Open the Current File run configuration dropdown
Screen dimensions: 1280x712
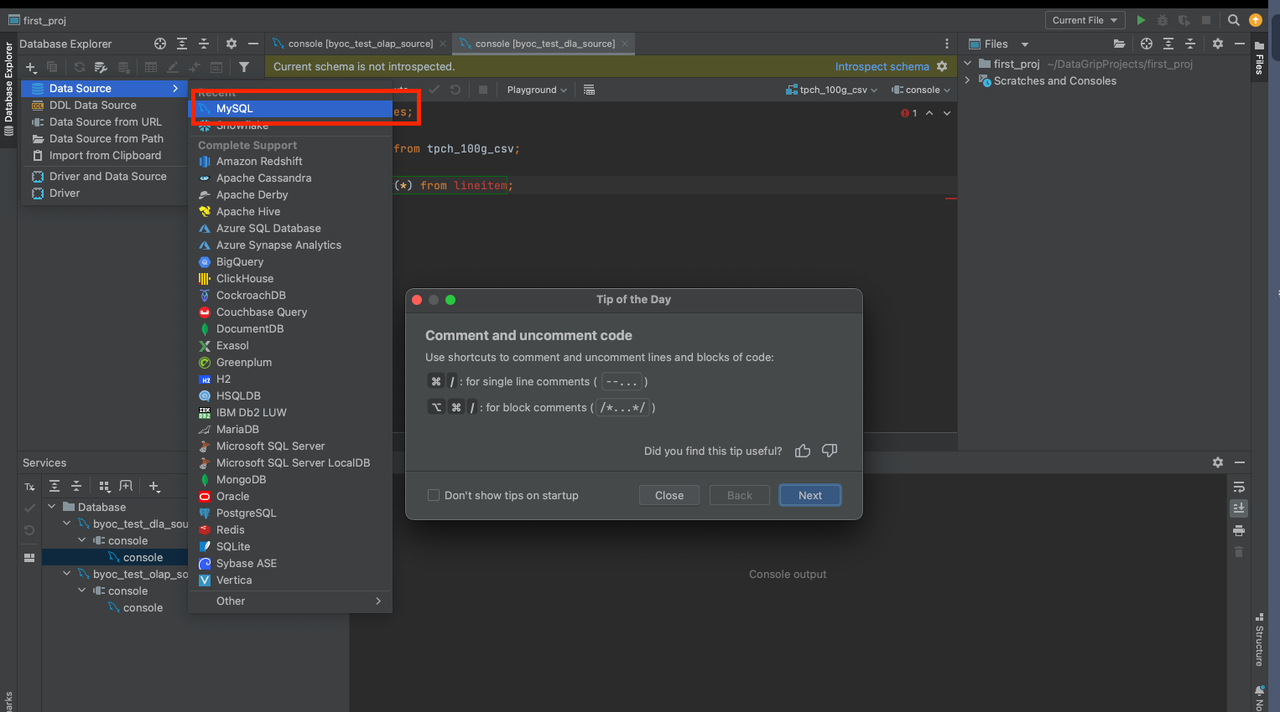click(x=1084, y=20)
